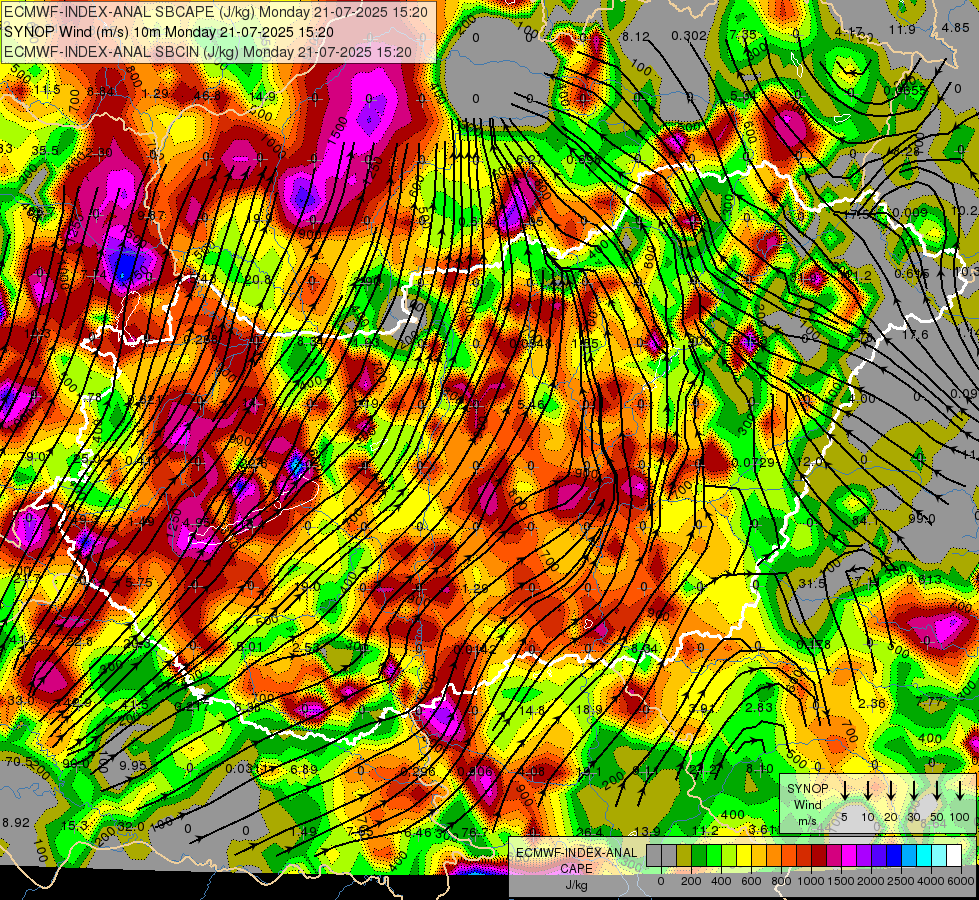Click the 8.12 value on the map
The image size is (979, 900).
coord(636,37)
